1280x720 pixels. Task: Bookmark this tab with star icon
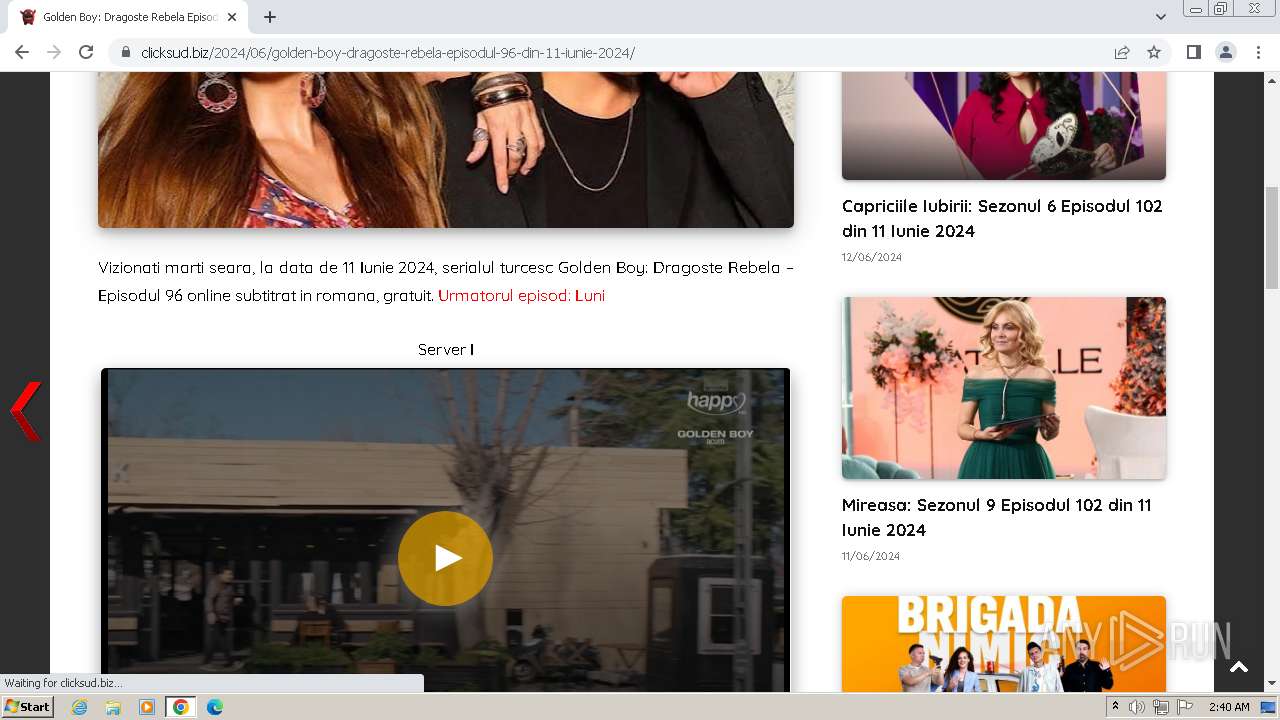tap(1154, 52)
